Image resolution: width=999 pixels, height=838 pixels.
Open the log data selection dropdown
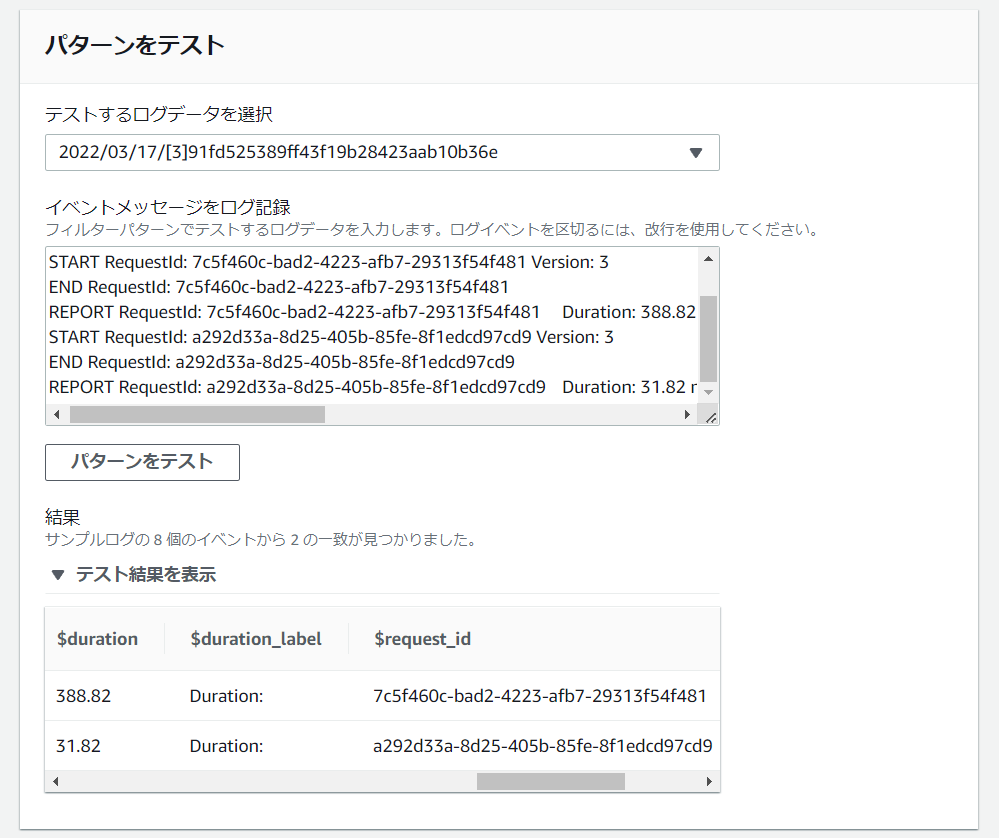[x=382, y=152]
